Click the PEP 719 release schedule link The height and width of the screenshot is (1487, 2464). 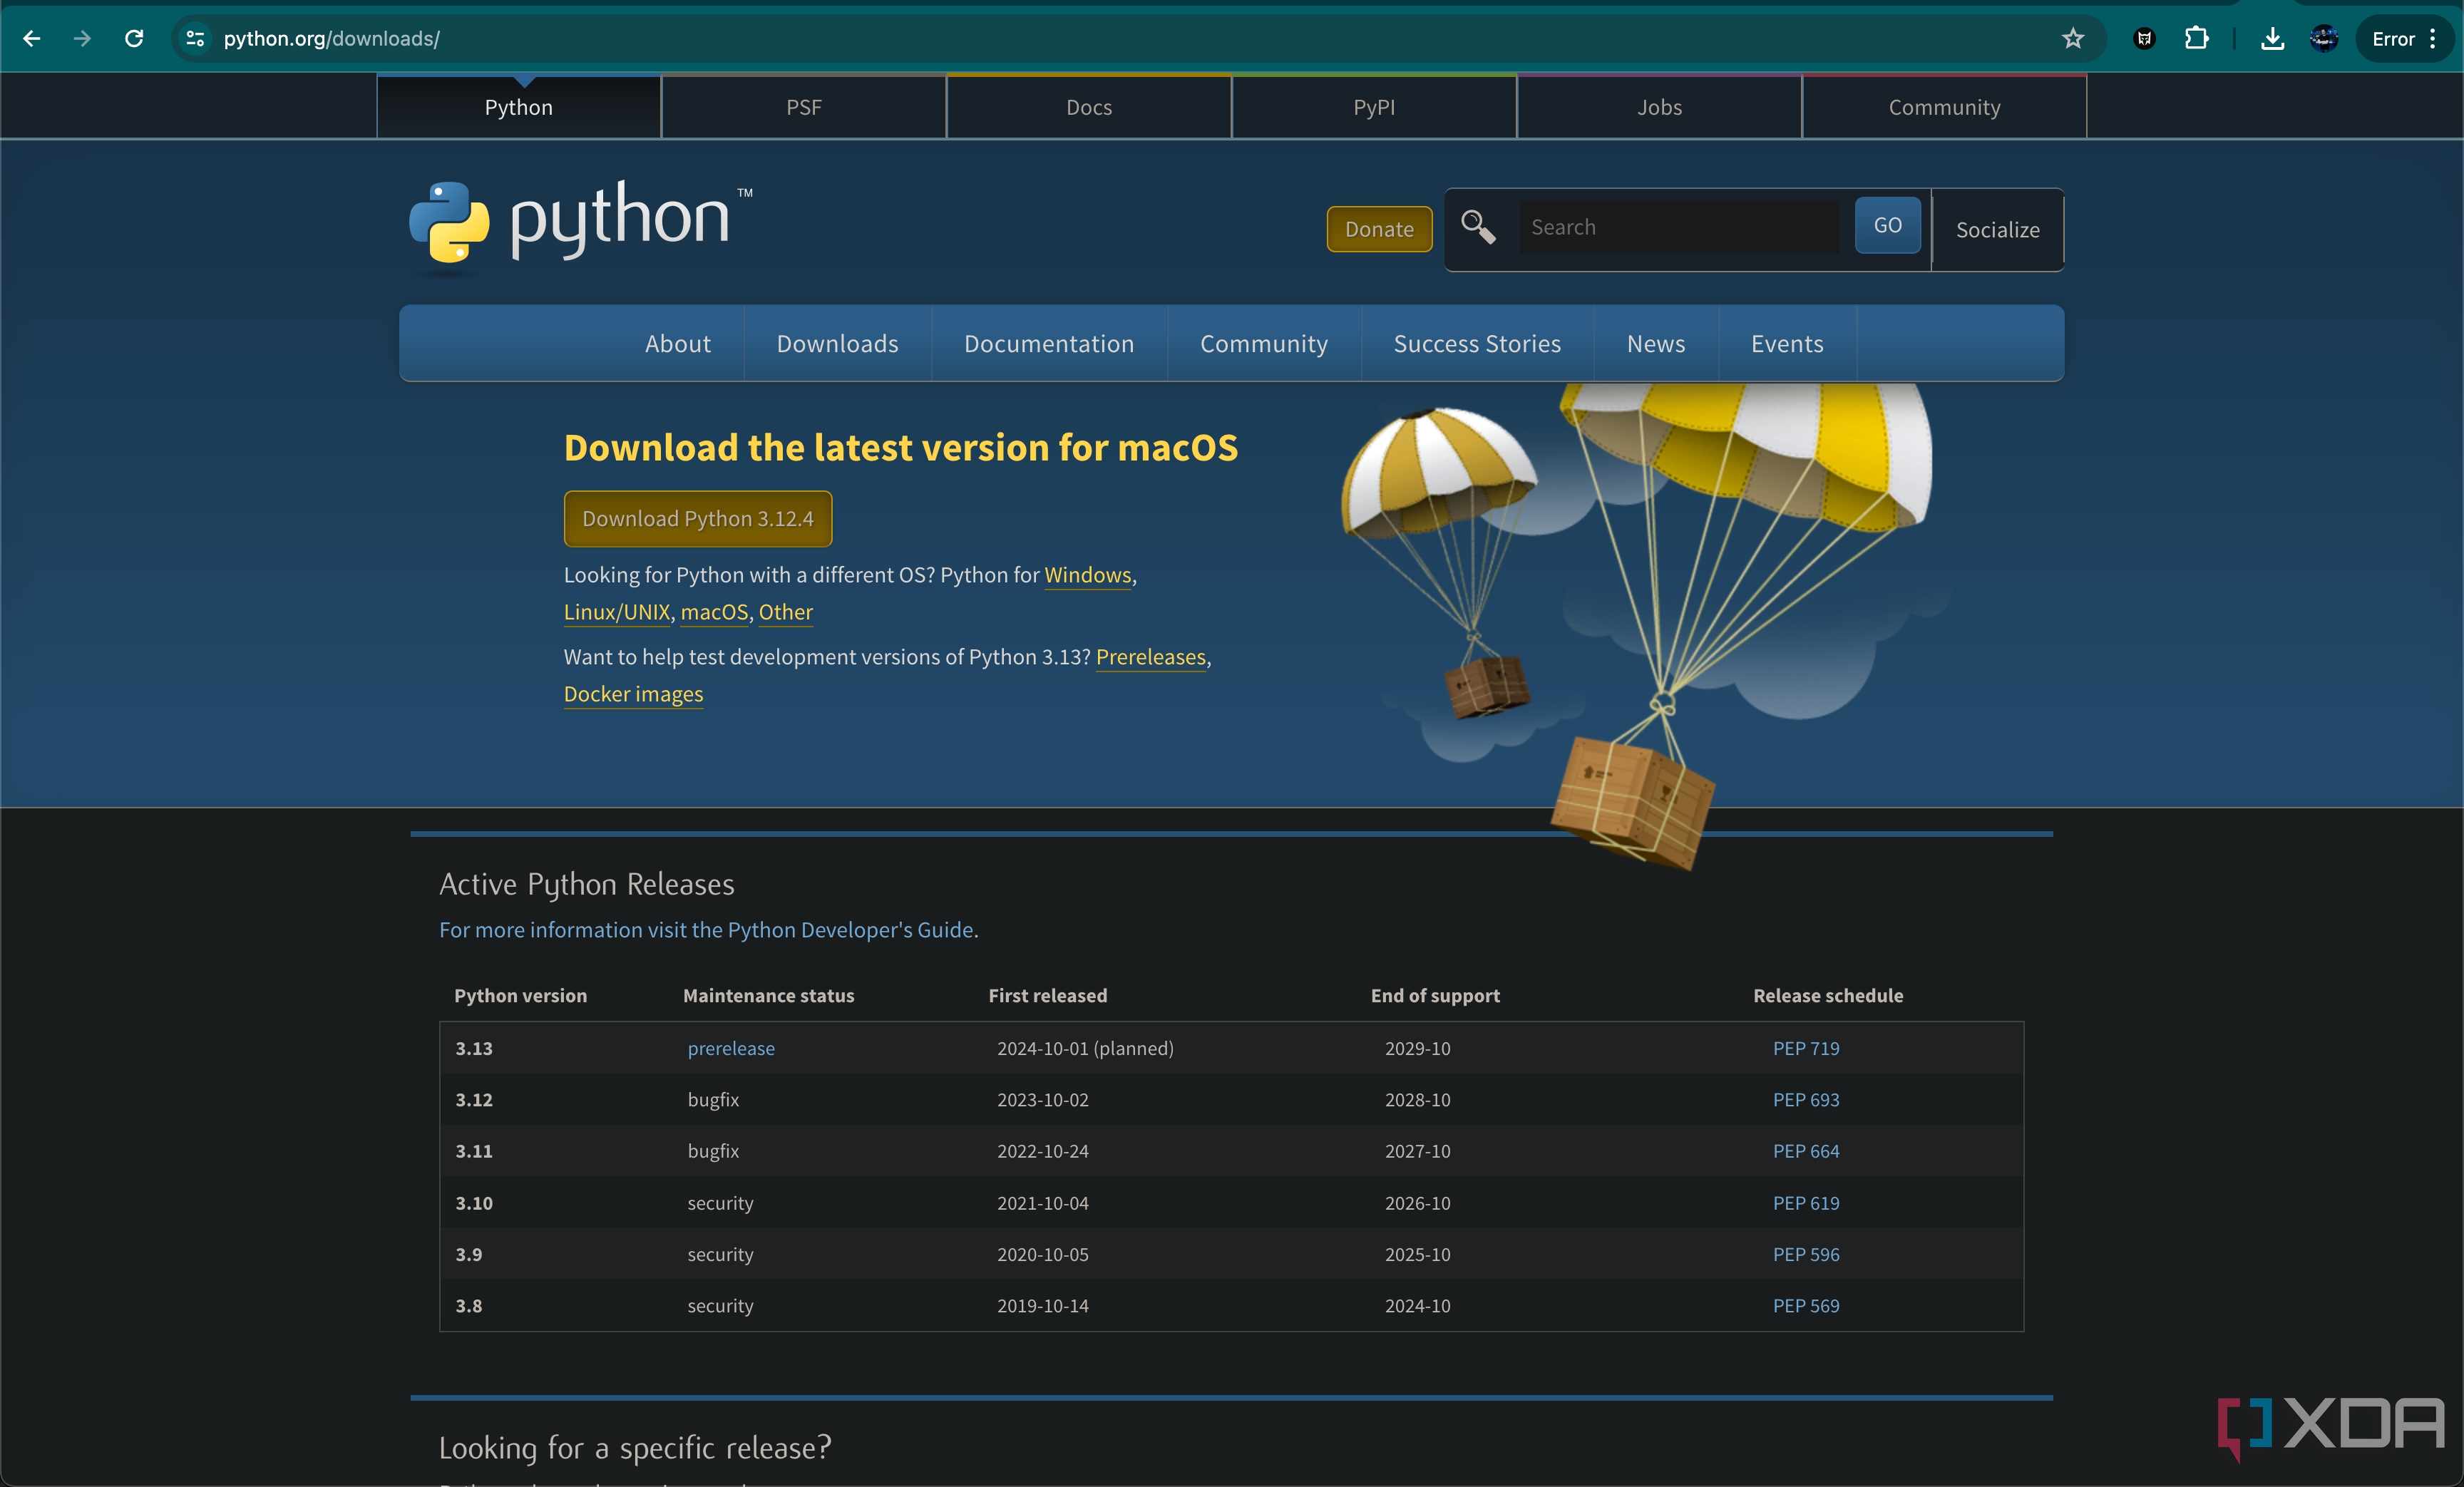pos(1804,1047)
